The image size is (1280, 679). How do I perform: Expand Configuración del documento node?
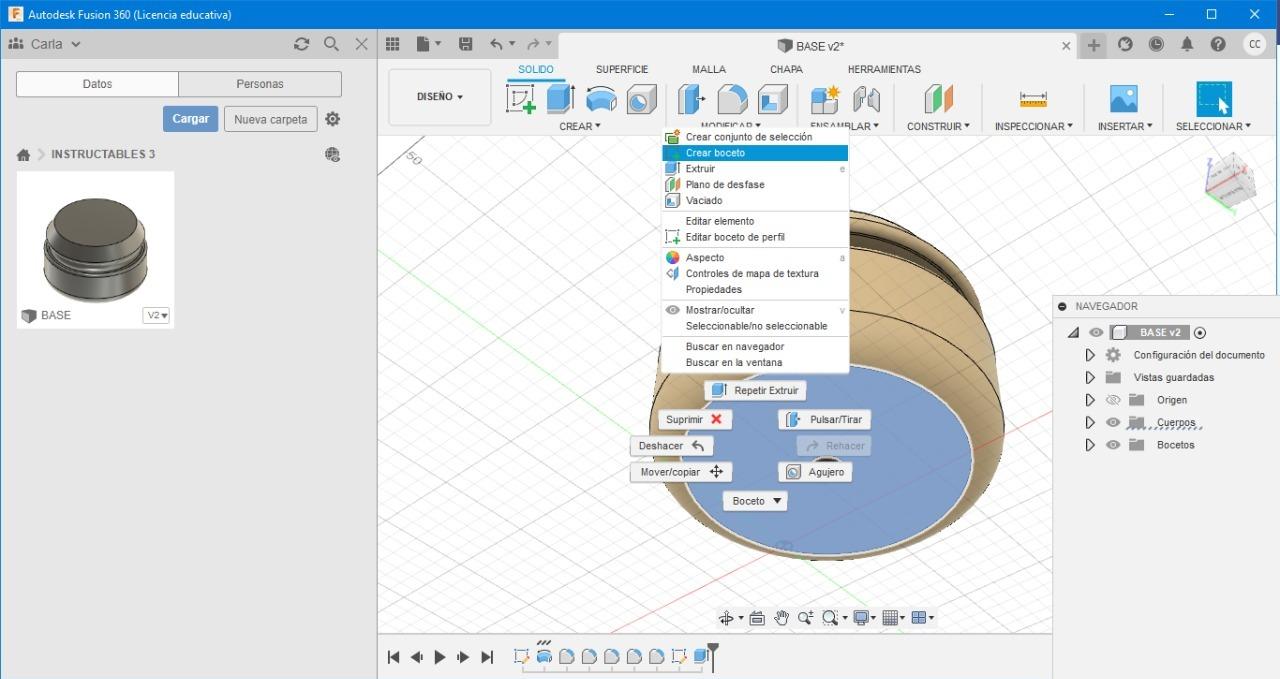click(1090, 355)
